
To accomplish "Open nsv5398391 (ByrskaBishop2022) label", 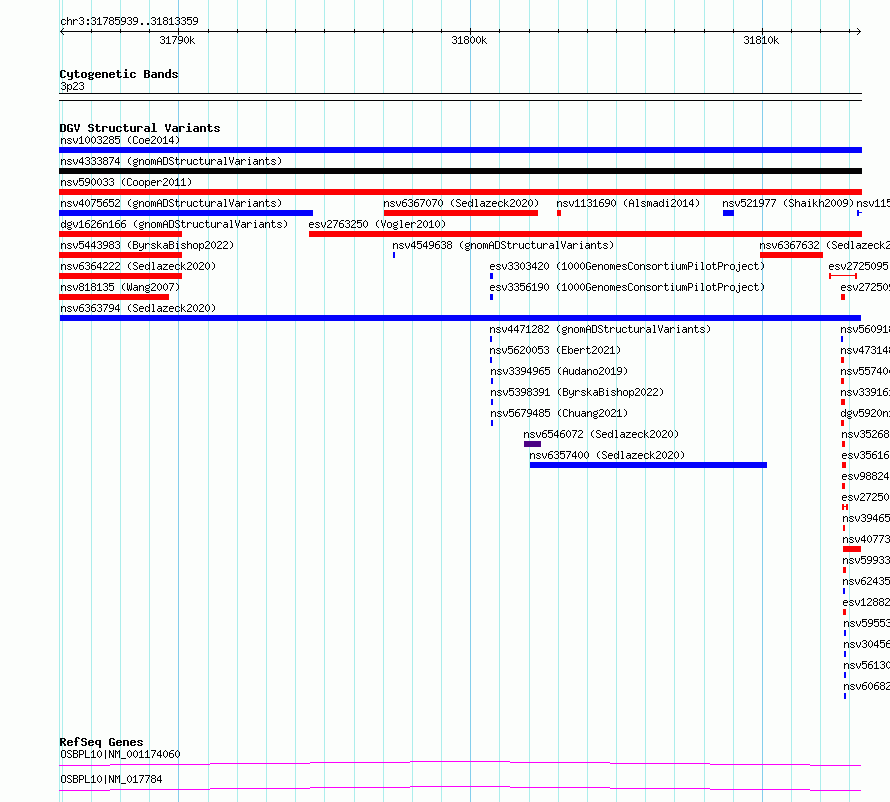I will tap(577, 392).
